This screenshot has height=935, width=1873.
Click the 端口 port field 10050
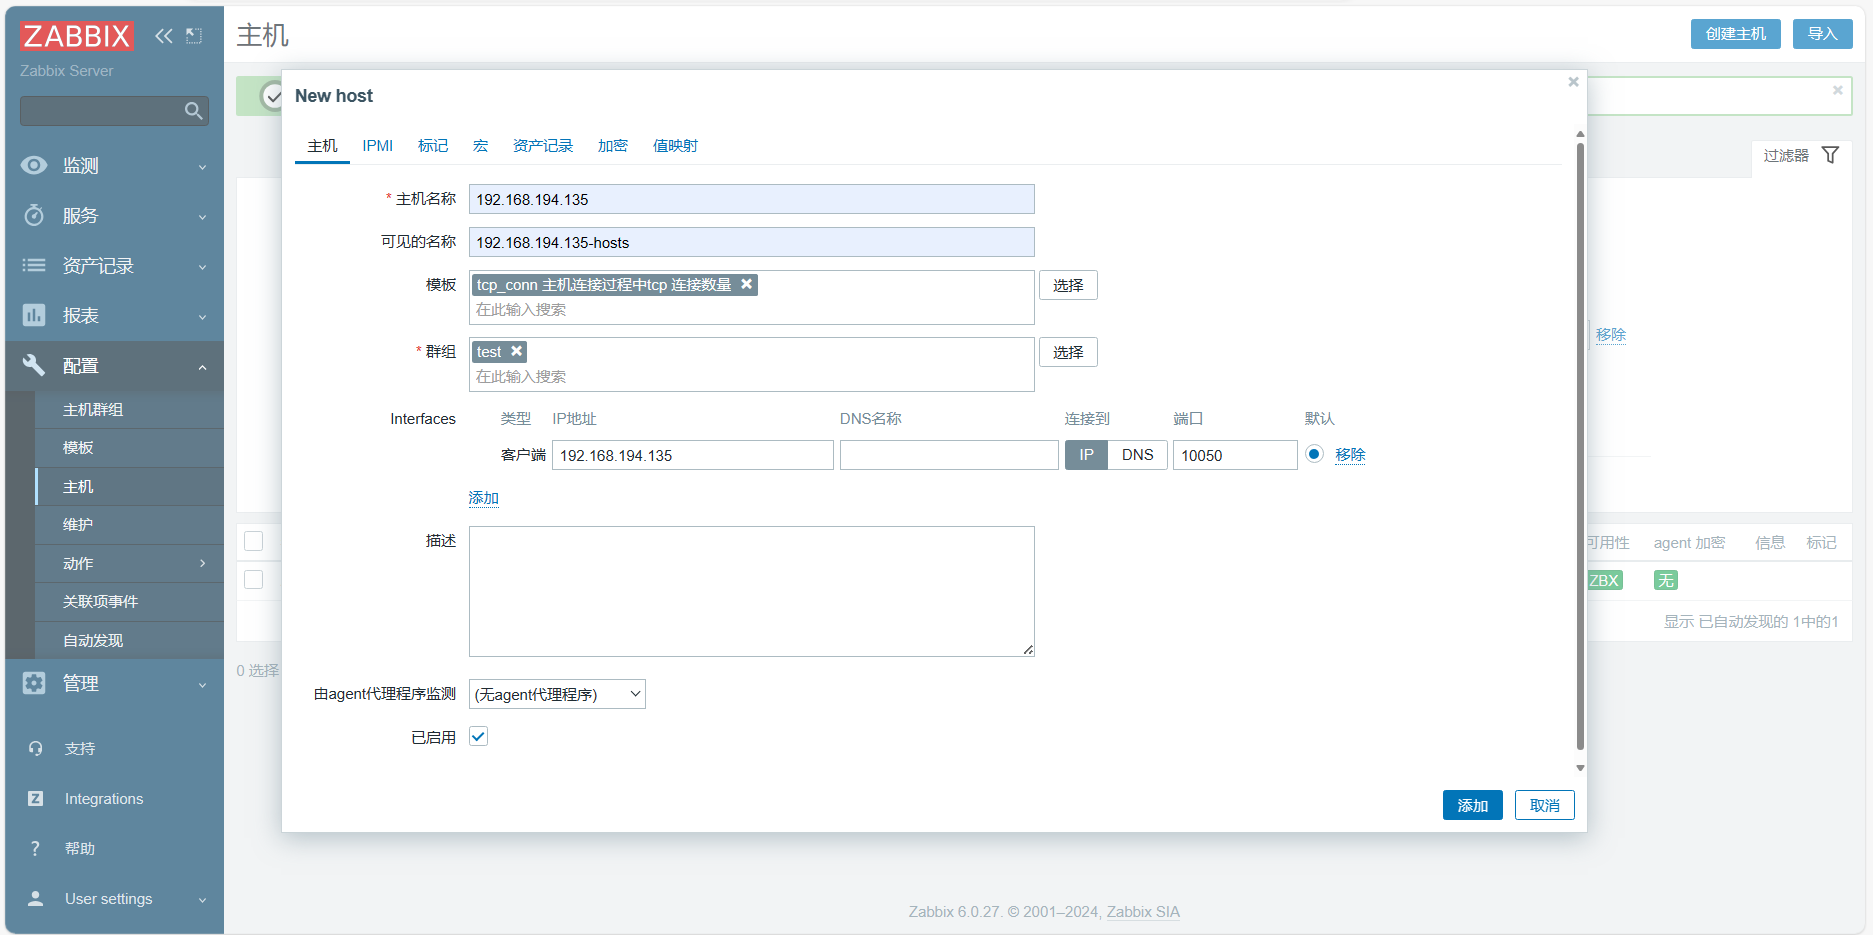click(x=1235, y=455)
